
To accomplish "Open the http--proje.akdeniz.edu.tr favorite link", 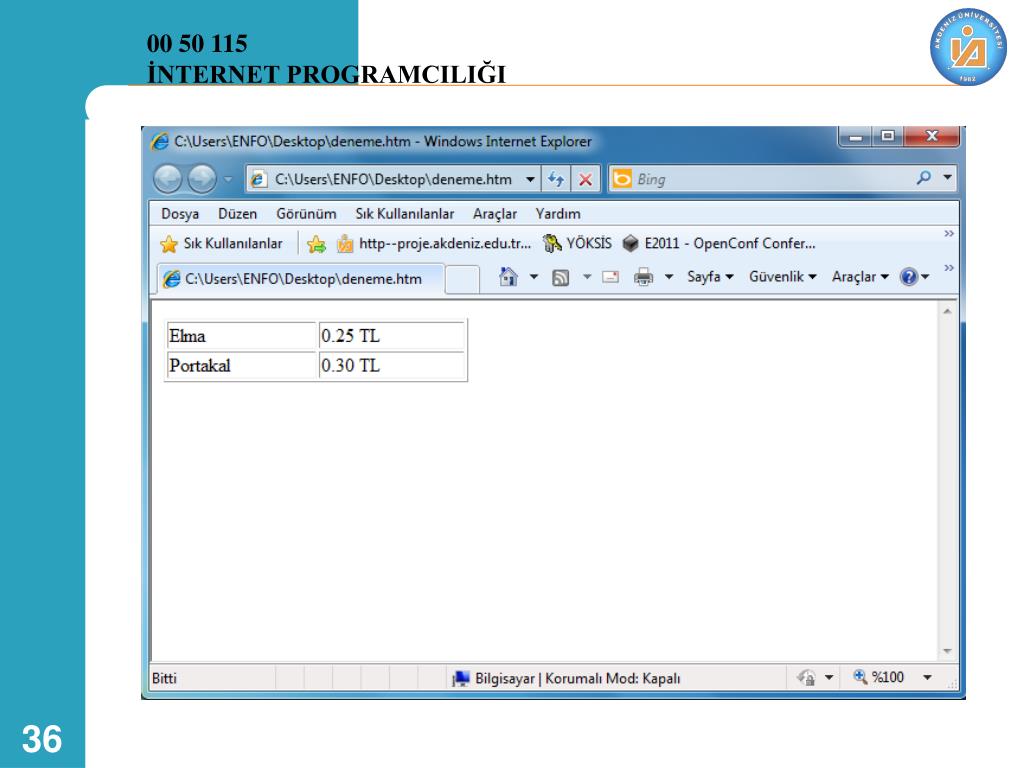I will click(x=434, y=244).
